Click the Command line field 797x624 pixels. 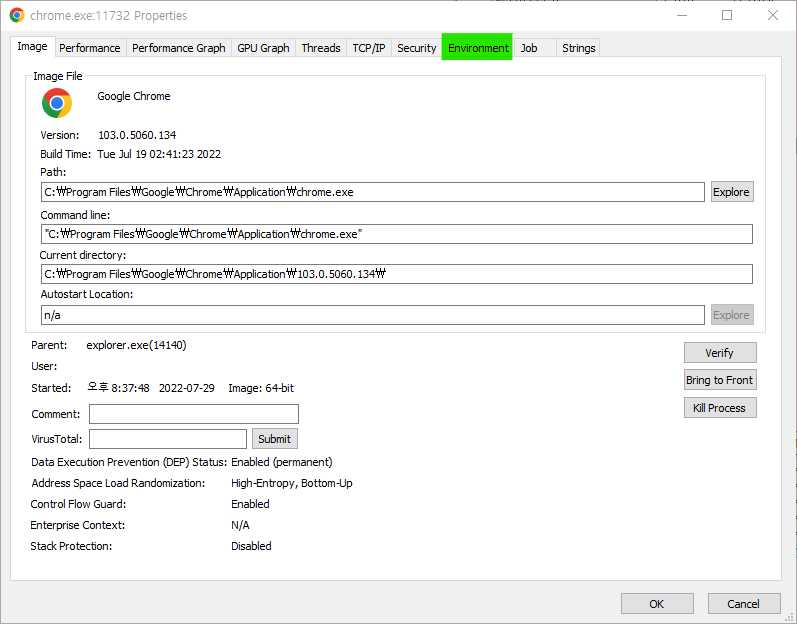[396, 234]
